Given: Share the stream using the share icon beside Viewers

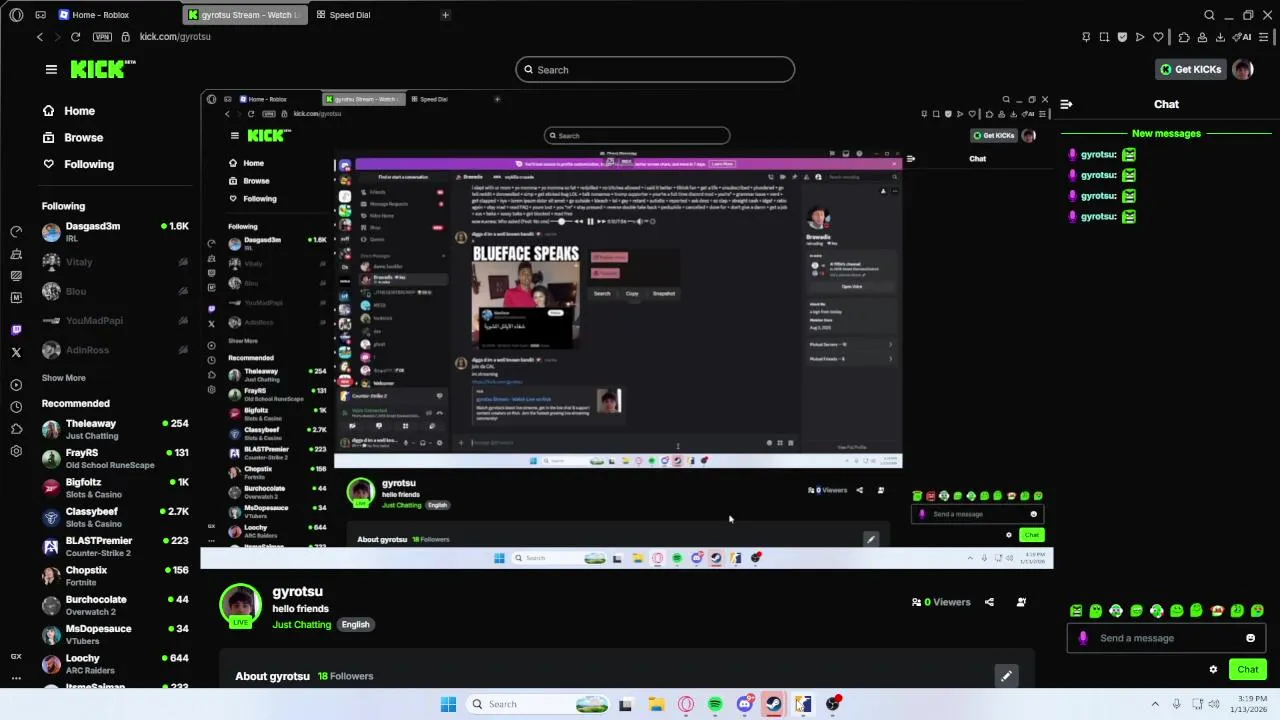Looking at the screenshot, I should pyautogui.click(x=989, y=602).
